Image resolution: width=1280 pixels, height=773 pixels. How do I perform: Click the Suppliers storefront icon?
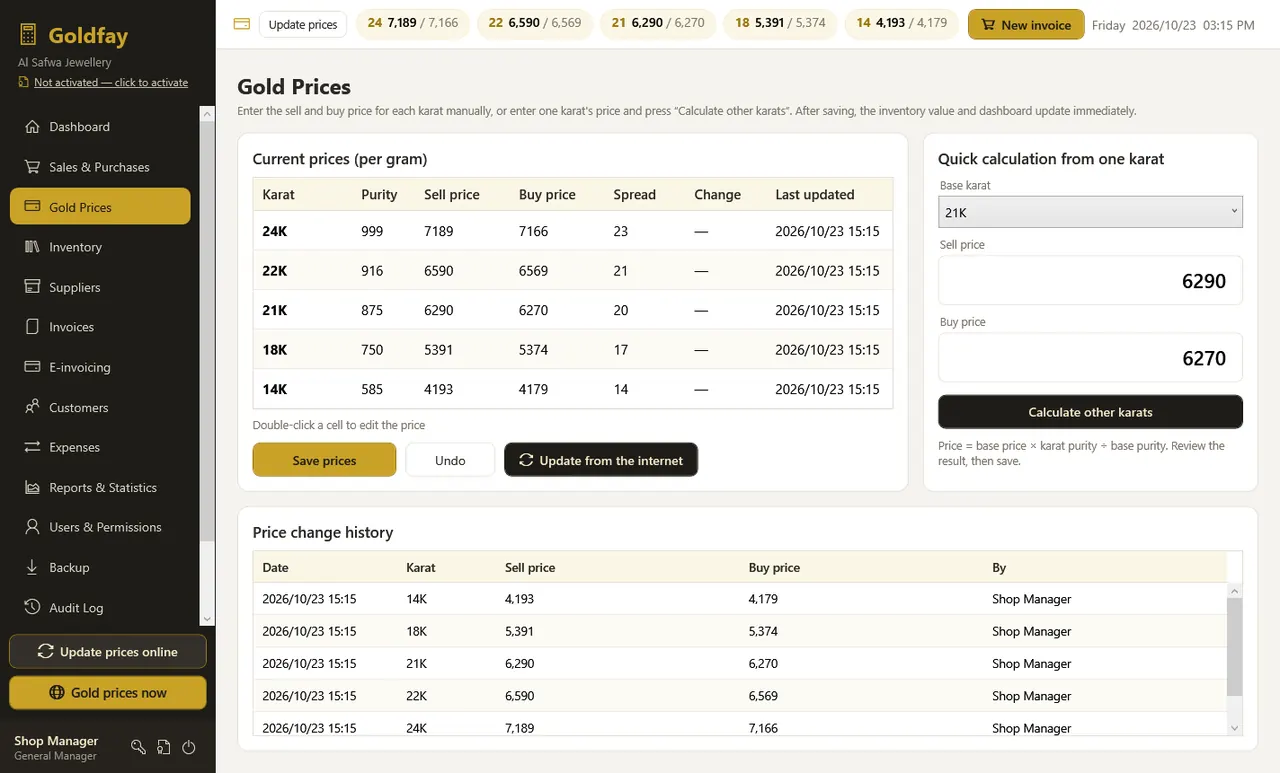pos(32,287)
